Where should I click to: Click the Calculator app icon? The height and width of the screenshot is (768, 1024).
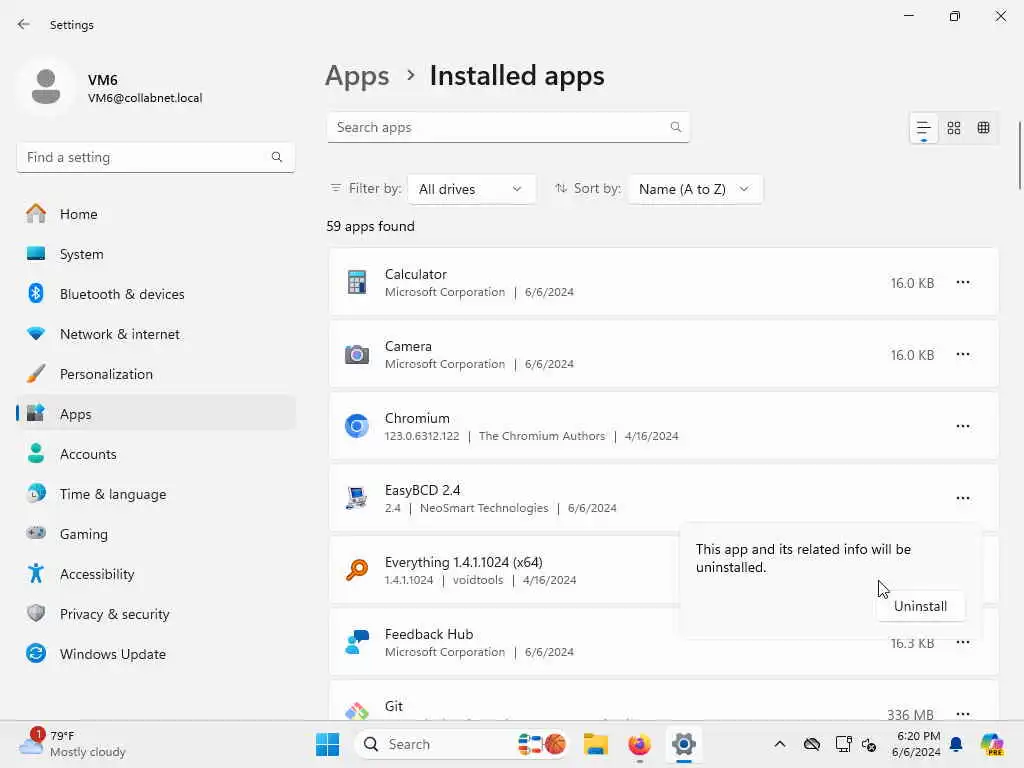coord(357,282)
